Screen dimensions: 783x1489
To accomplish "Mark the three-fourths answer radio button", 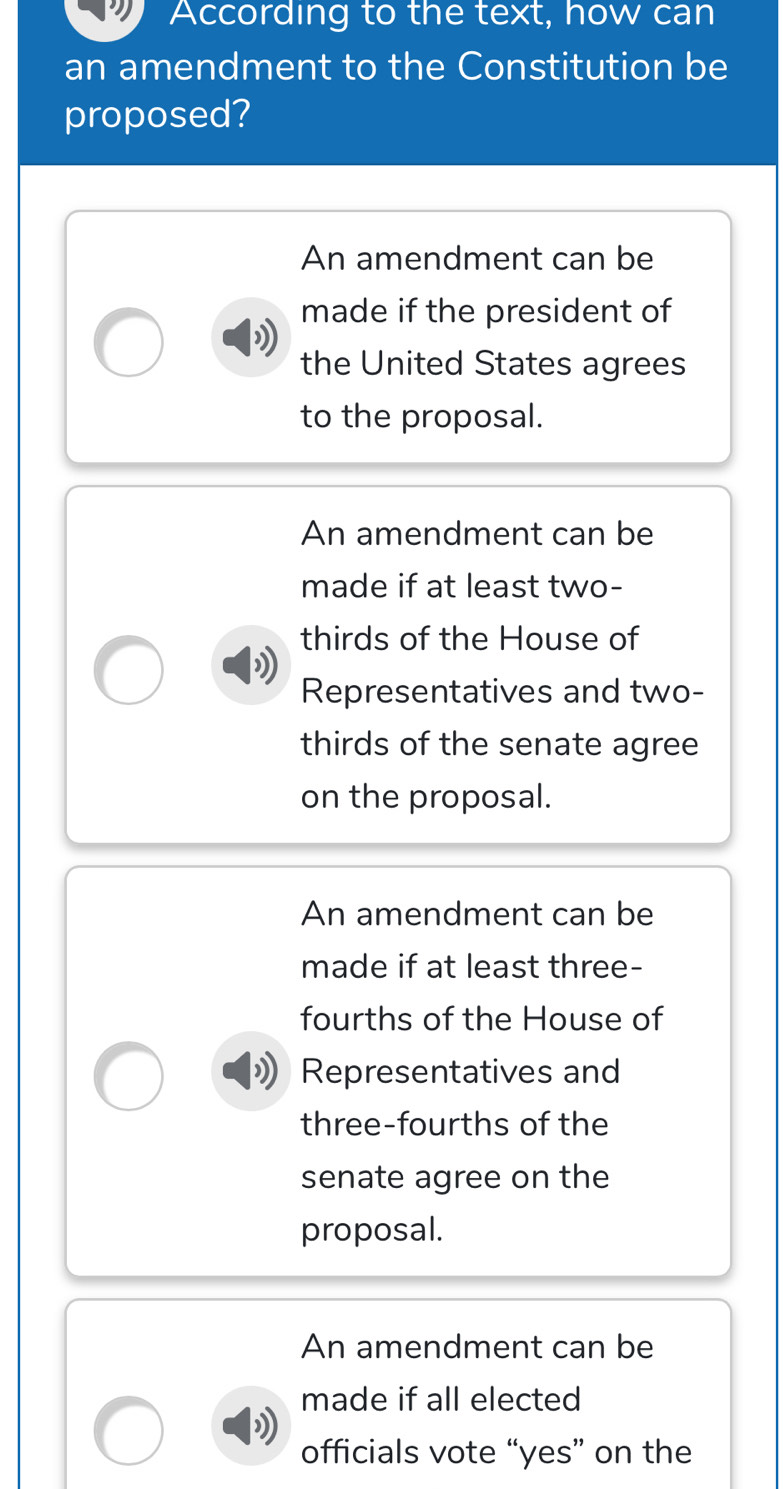I will [128, 1075].
